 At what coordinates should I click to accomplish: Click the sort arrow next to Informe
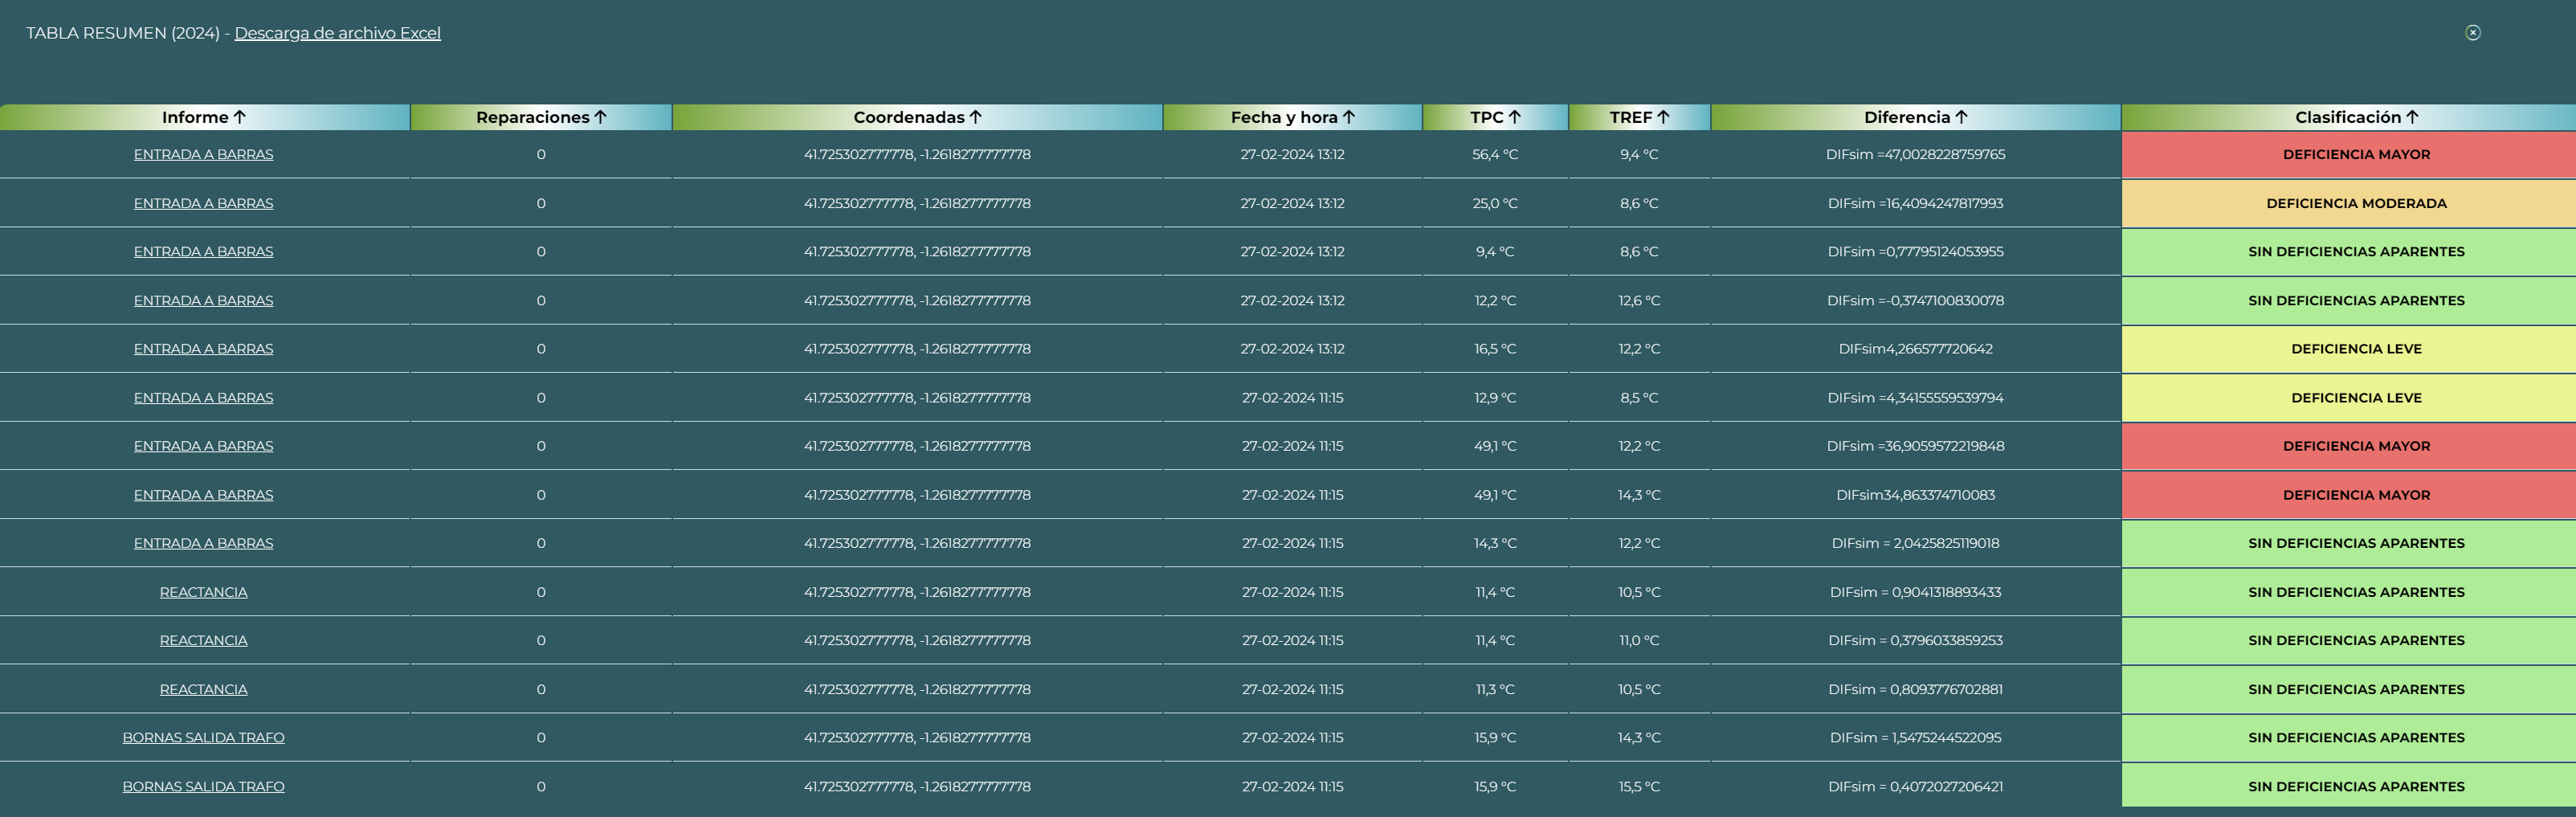pyautogui.click(x=239, y=117)
